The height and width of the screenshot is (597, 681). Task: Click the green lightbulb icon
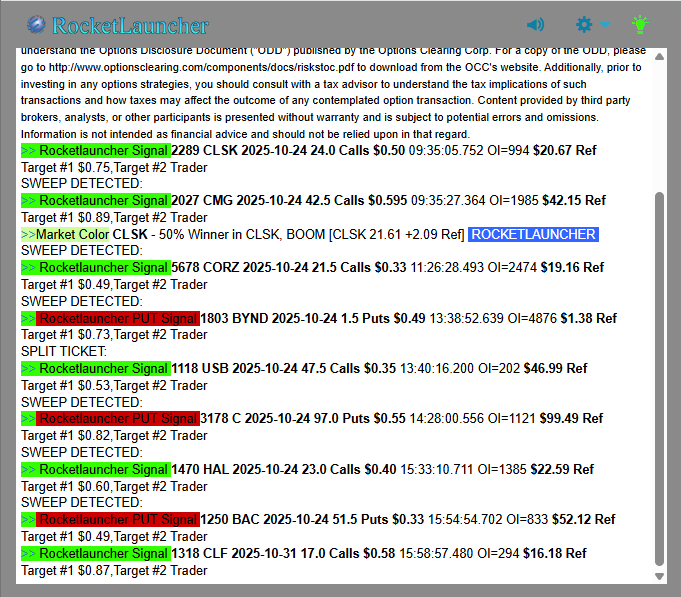(x=640, y=24)
